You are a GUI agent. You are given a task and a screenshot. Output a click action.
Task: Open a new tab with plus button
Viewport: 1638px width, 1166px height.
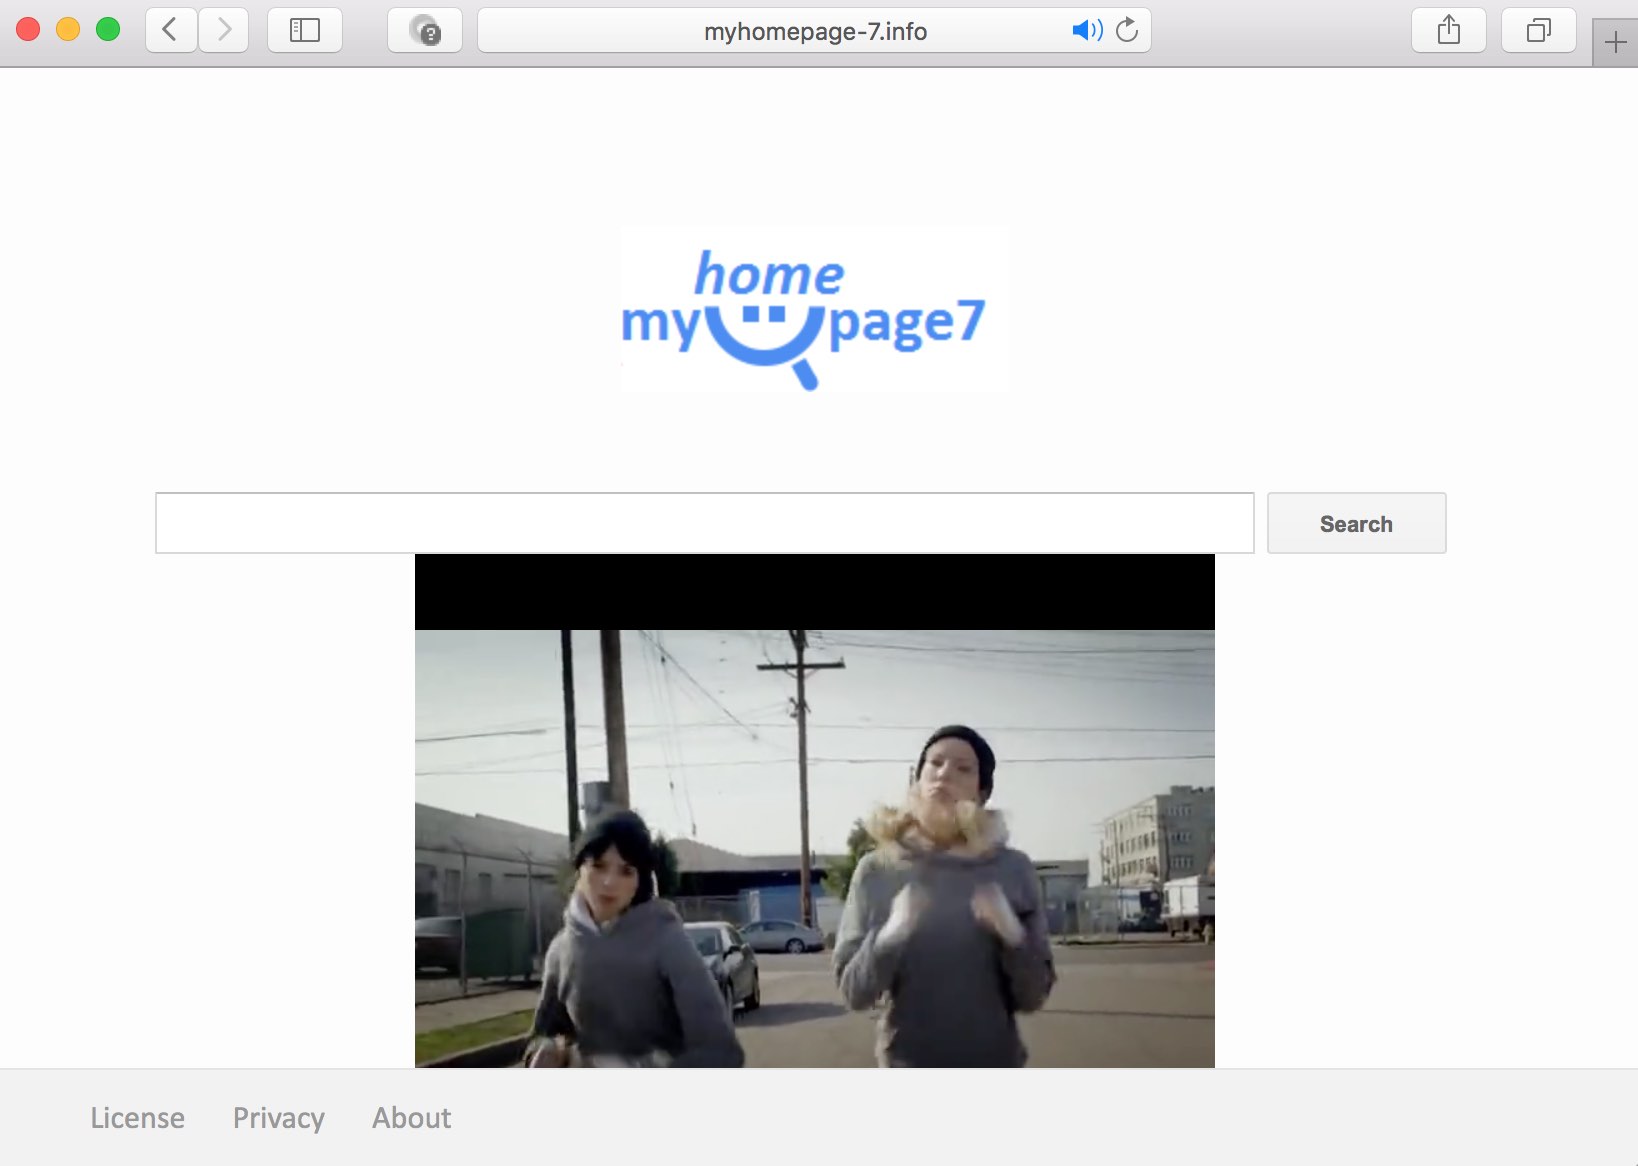pyautogui.click(x=1614, y=42)
